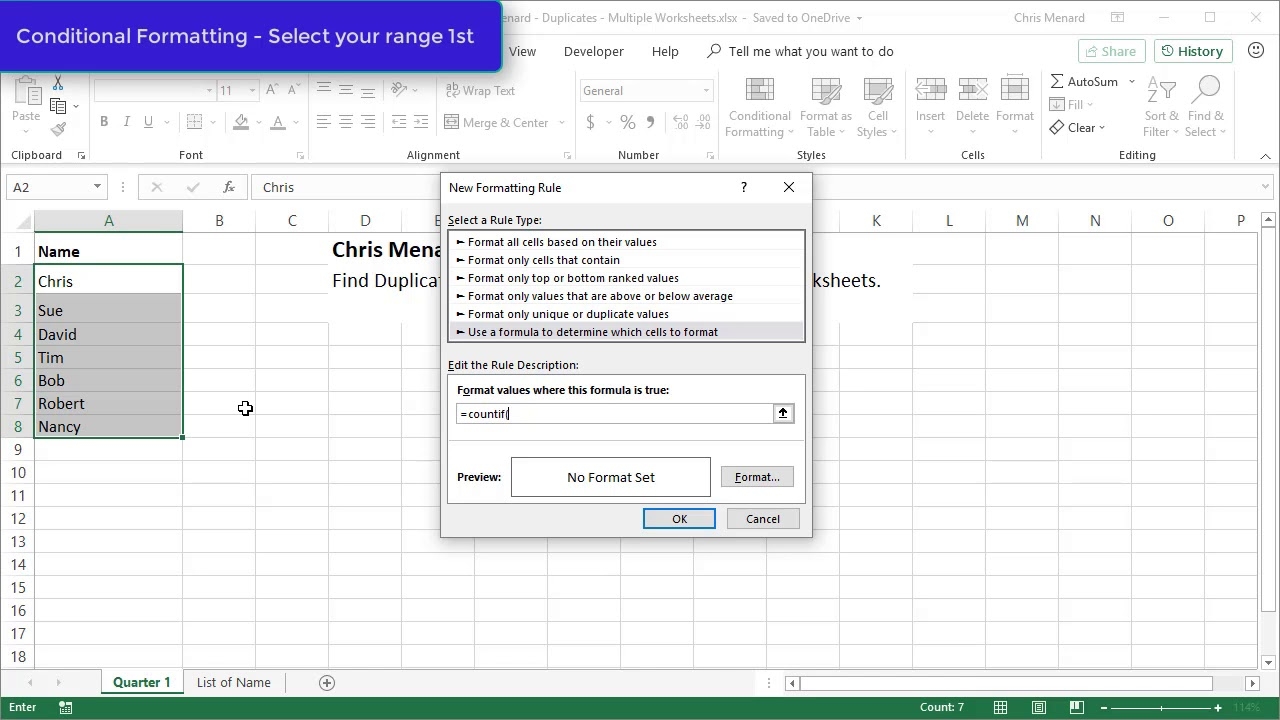Open the Developer ribbon tab

(593, 51)
